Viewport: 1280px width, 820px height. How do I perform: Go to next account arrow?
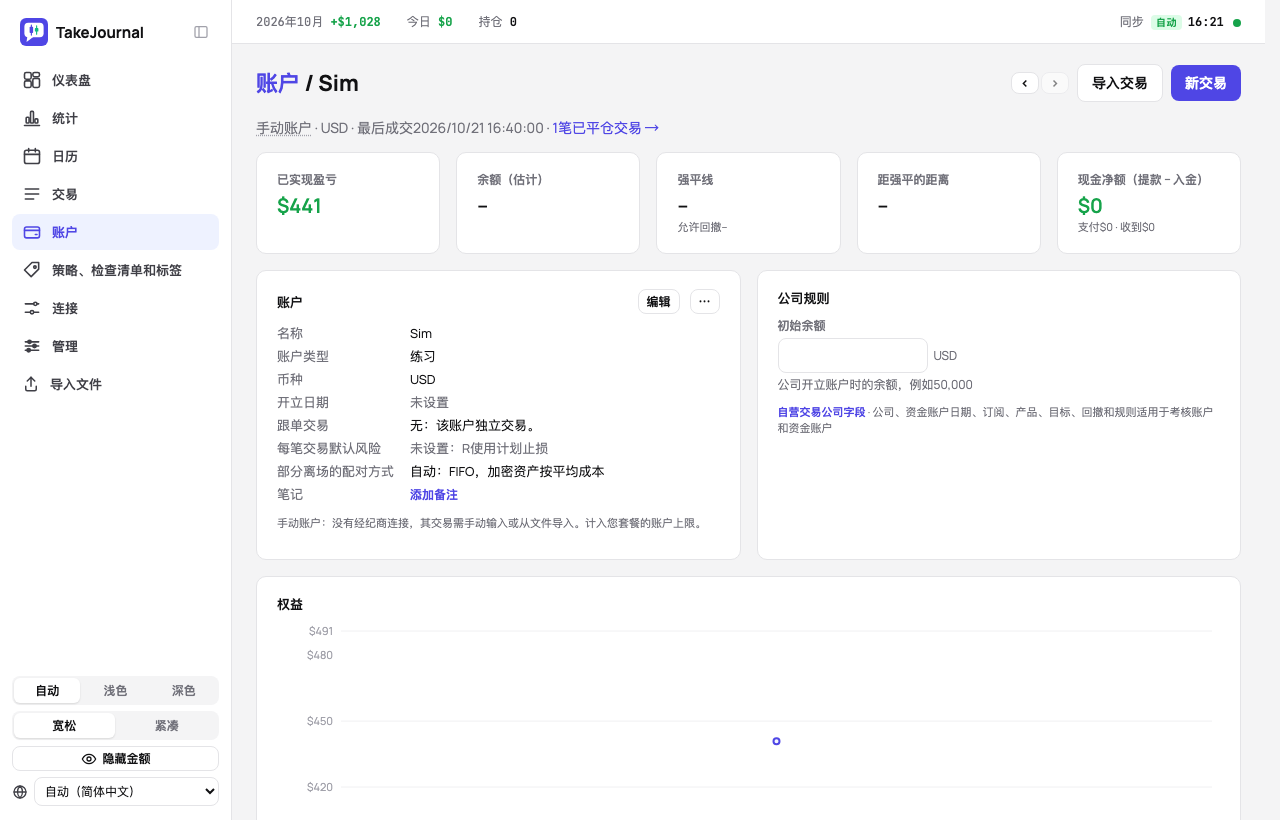point(1055,83)
